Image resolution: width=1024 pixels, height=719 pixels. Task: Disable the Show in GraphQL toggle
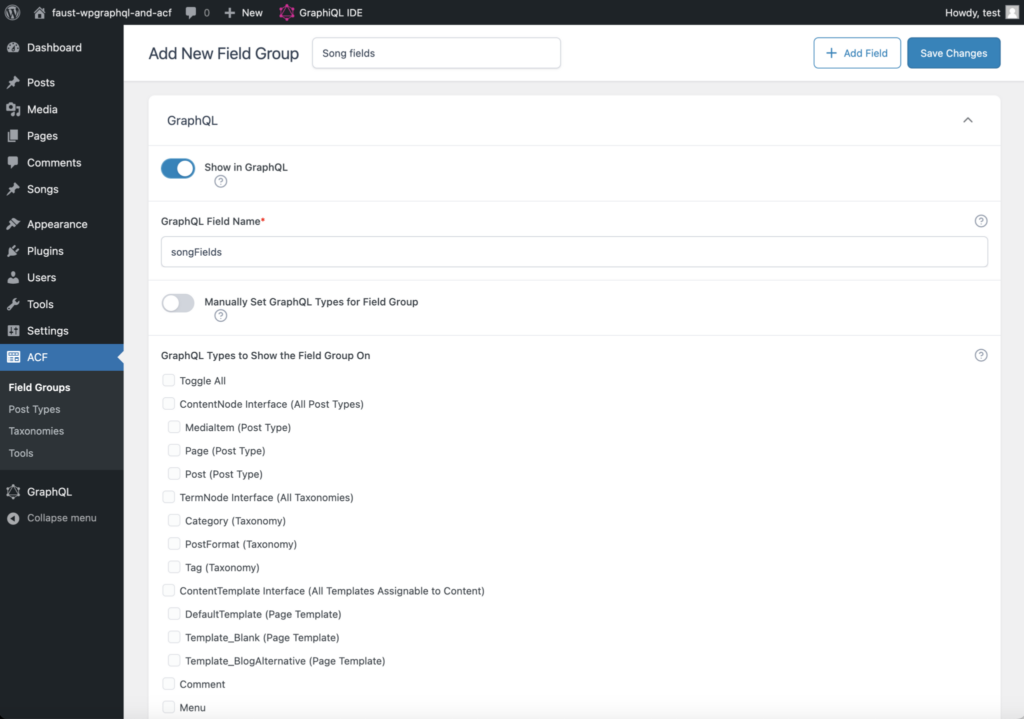(178, 168)
